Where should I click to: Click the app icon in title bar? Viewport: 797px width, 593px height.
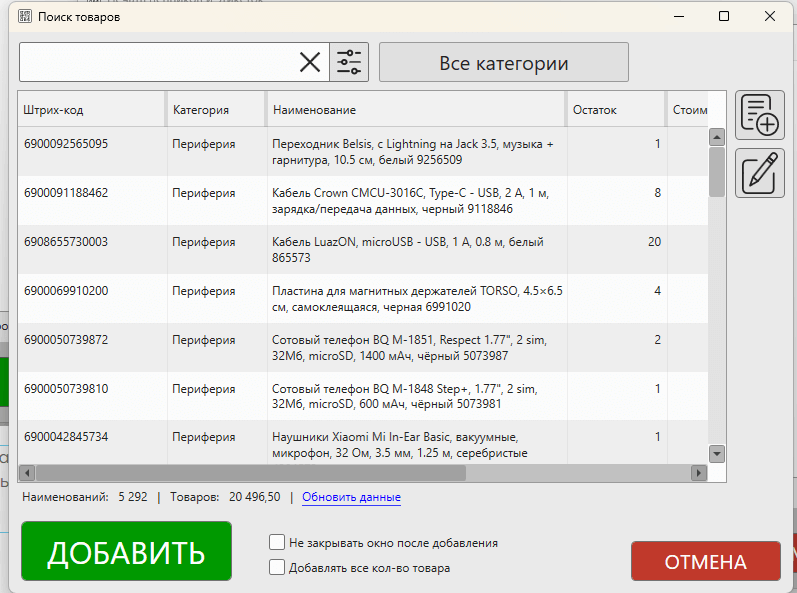pos(25,17)
